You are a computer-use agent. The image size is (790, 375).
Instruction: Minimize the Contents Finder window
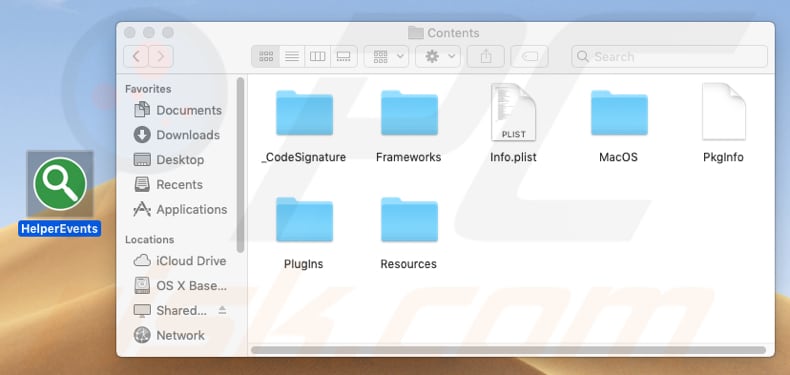[149, 33]
